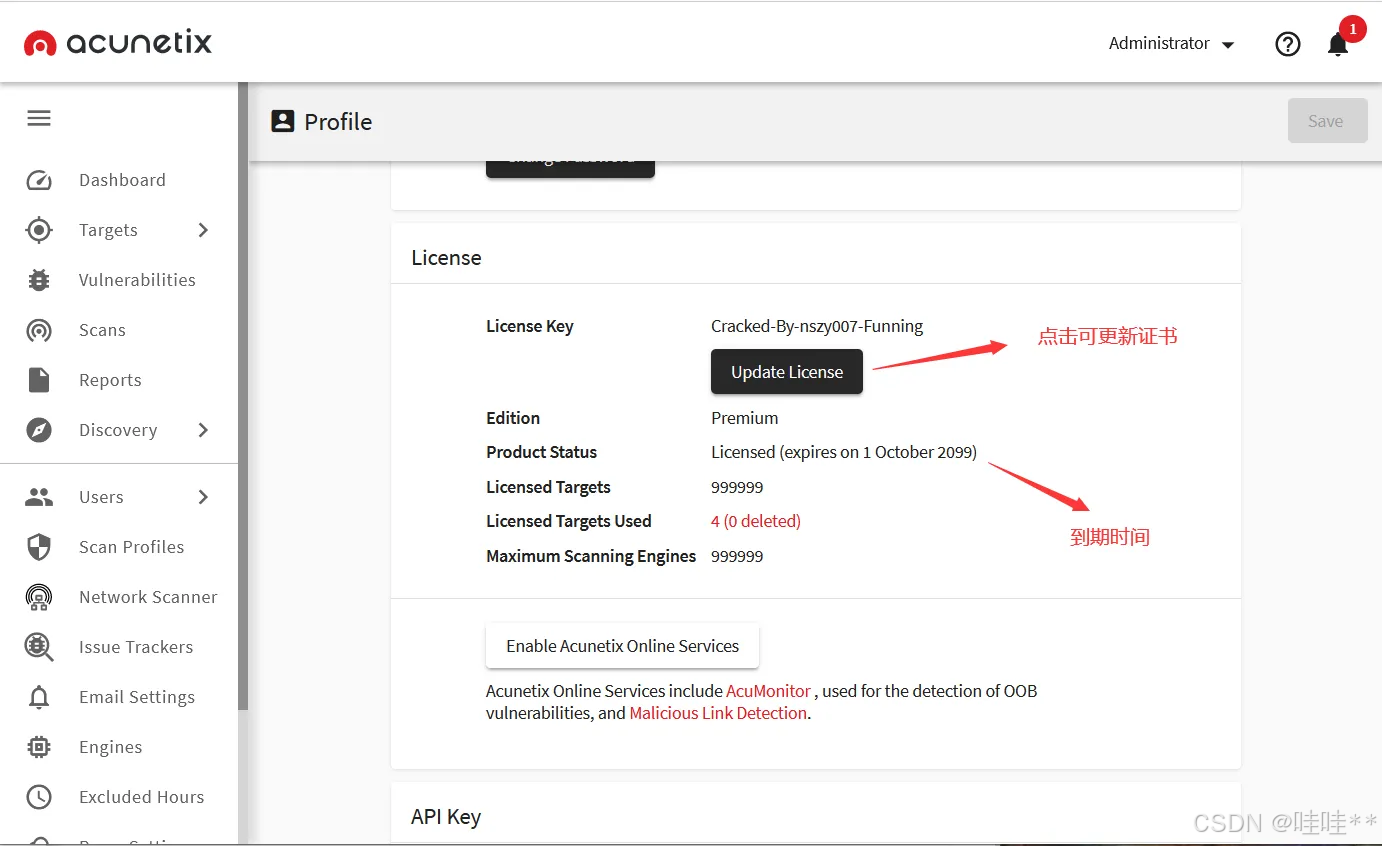Click the License section heading
Screen dimensions: 1382x846
[446, 258]
